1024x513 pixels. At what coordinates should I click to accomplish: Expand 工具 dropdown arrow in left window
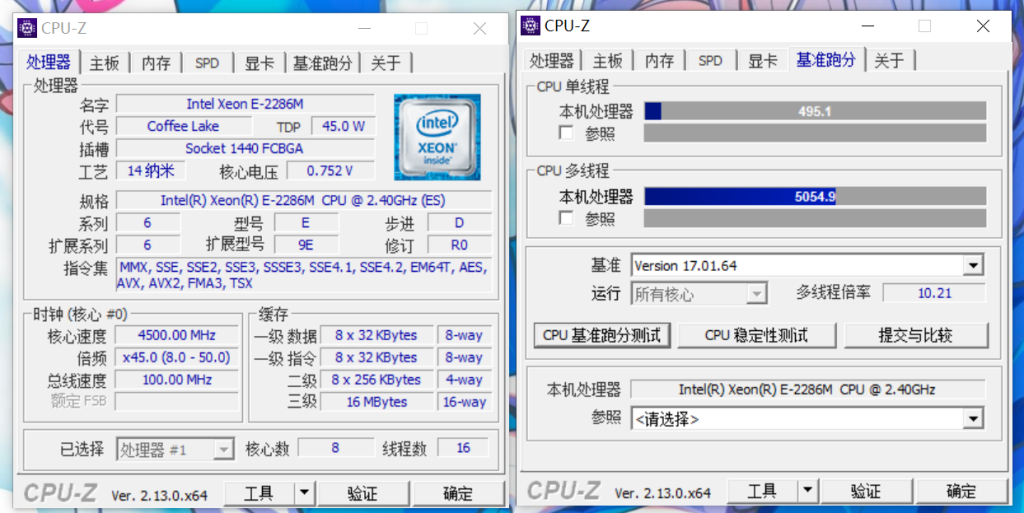click(x=304, y=493)
